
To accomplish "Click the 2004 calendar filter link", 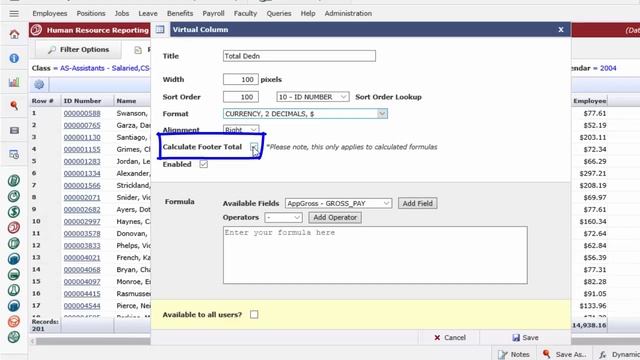I will tap(608, 68).
